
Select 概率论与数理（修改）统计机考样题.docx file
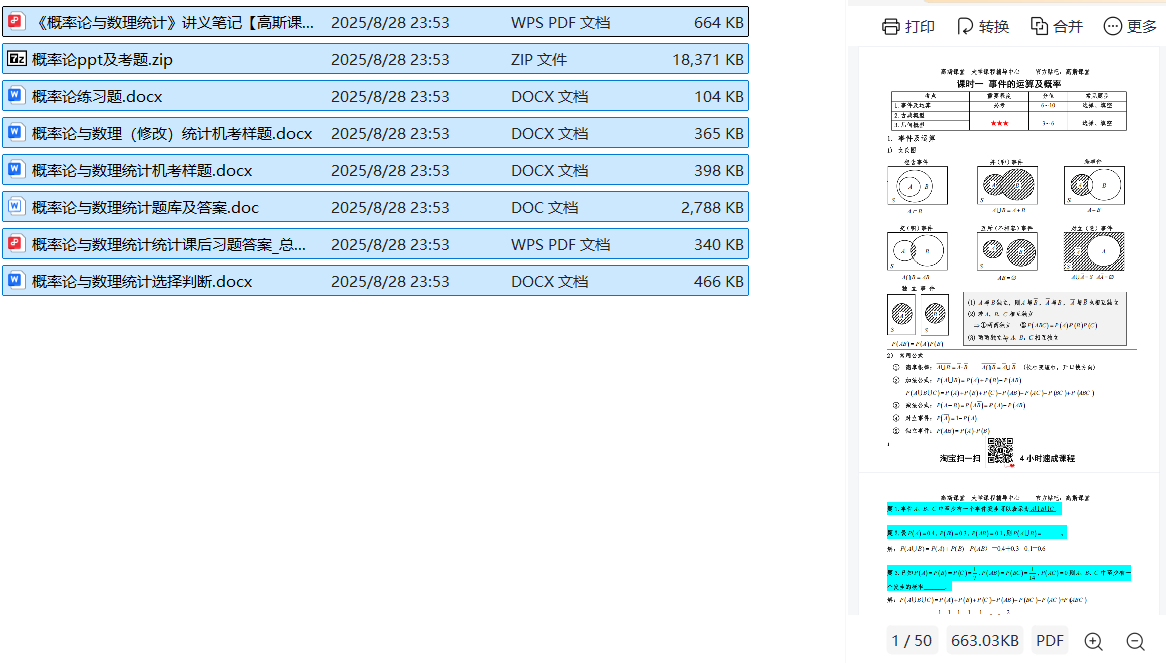[172, 134]
